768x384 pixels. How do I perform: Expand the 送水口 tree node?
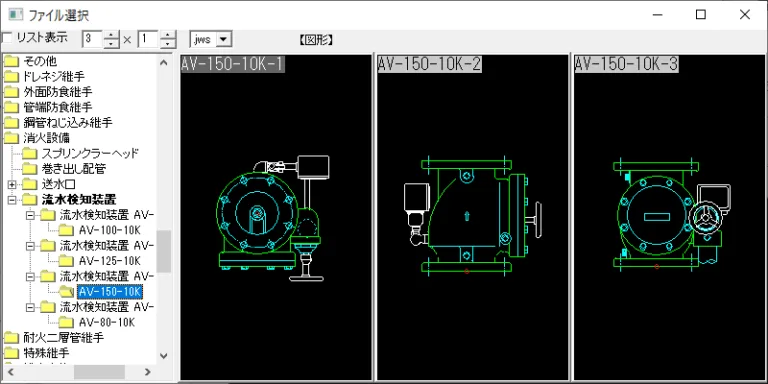12,185
